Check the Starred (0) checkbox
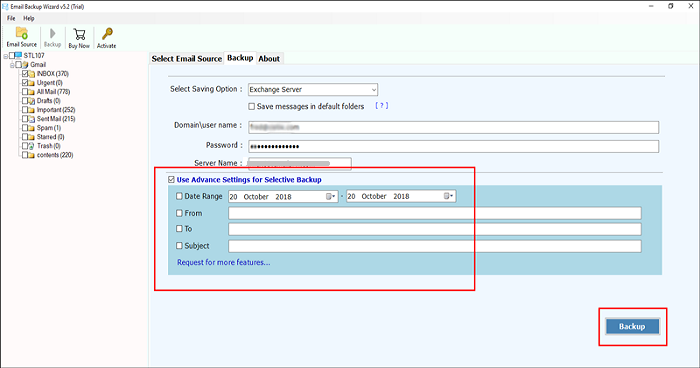The width and height of the screenshot is (700, 368). [25, 137]
